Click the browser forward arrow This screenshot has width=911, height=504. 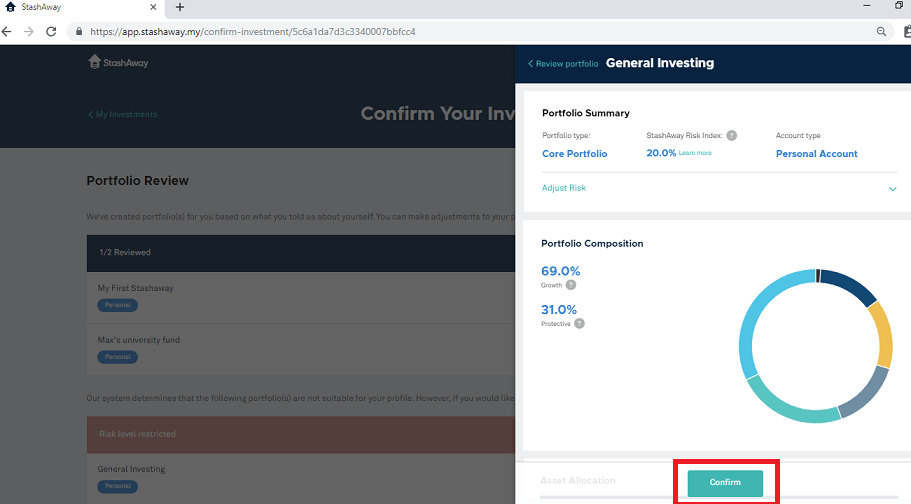(28, 32)
